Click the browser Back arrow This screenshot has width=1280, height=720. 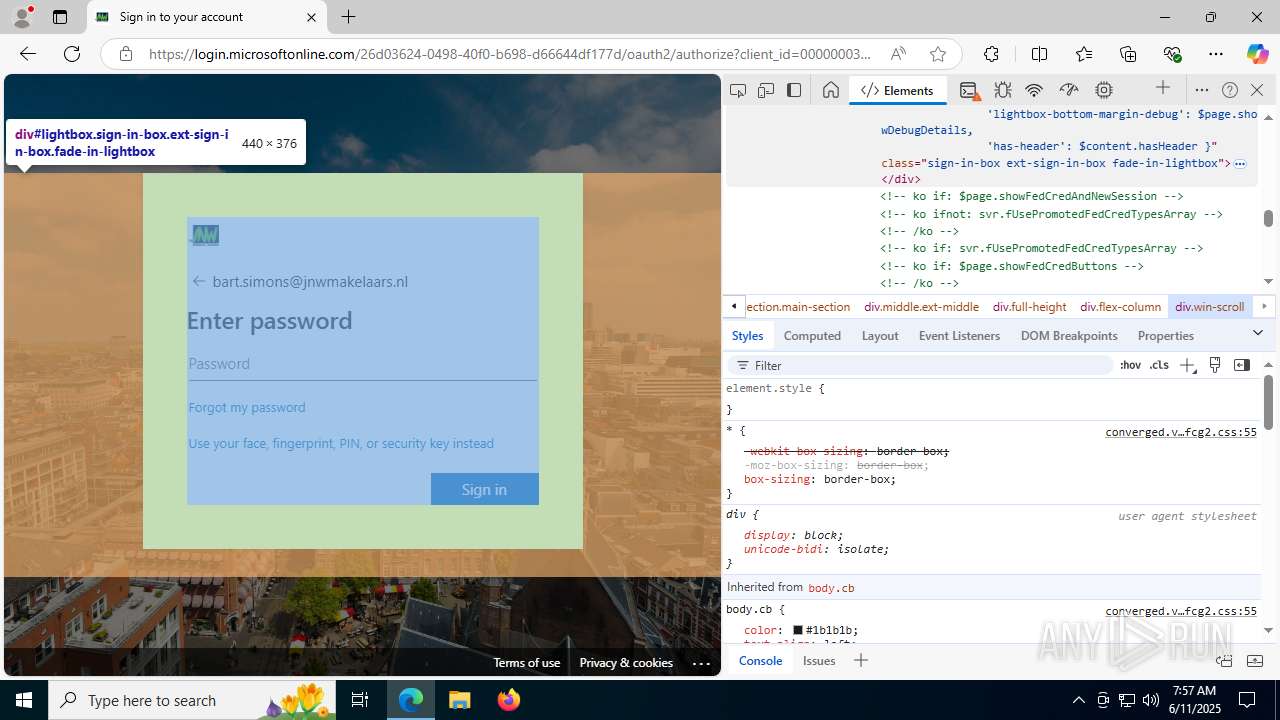point(28,54)
